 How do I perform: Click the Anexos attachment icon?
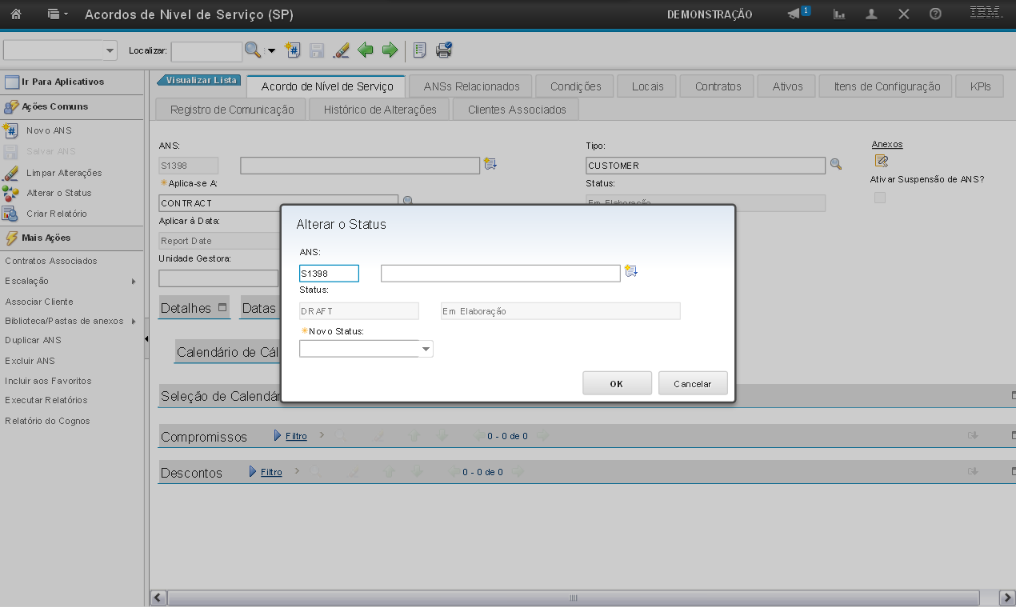[x=881, y=160]
